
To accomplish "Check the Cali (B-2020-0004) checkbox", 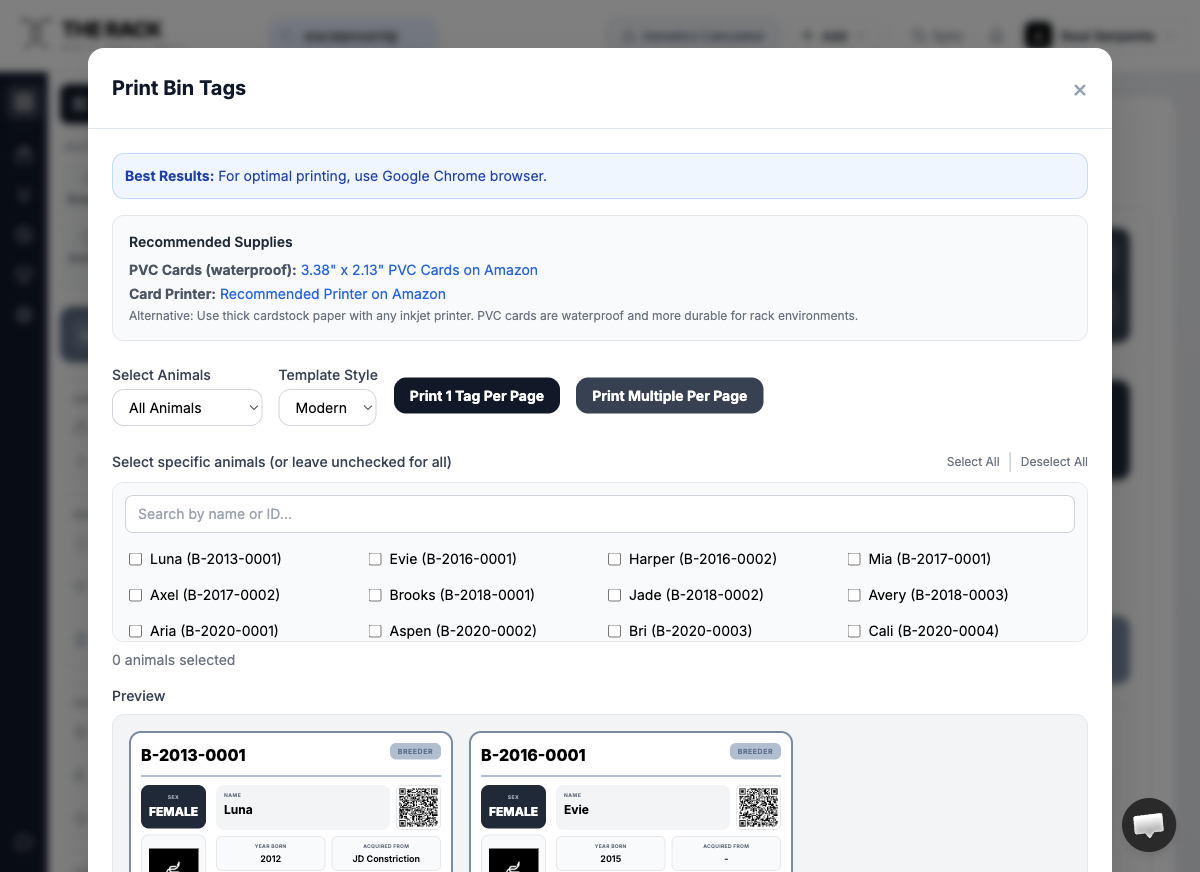I will click(x=855, y=631).
